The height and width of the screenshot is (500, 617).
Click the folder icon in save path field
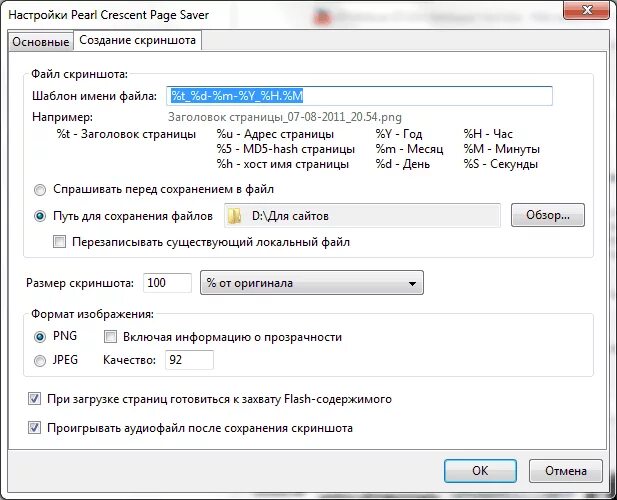tap(235, 216)
